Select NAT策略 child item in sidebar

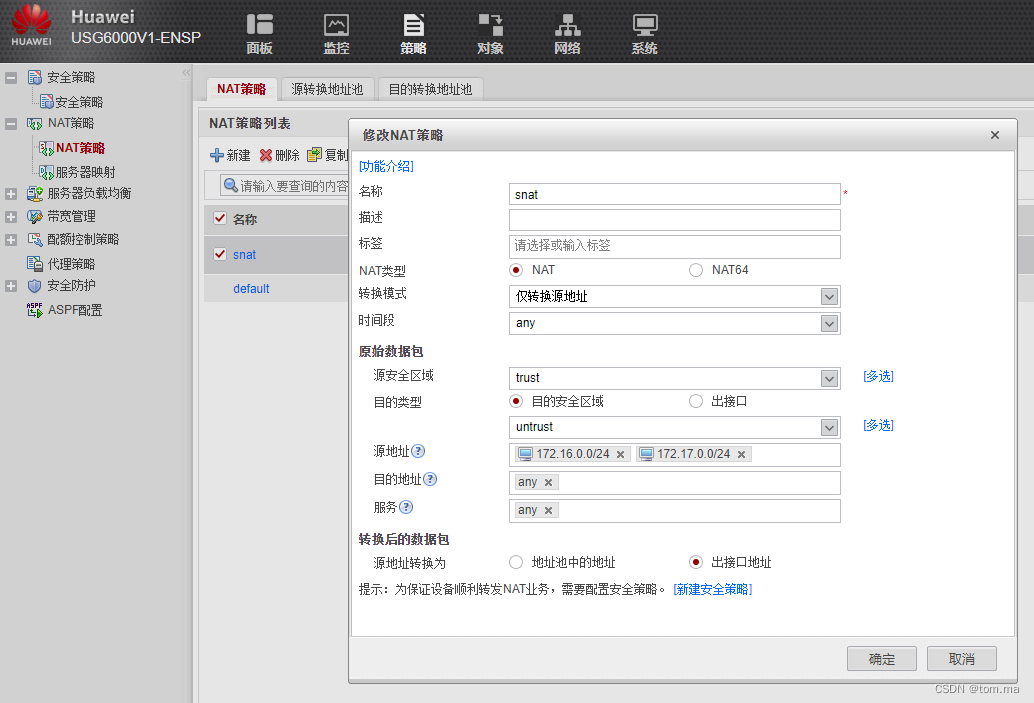tap(80, 148)
